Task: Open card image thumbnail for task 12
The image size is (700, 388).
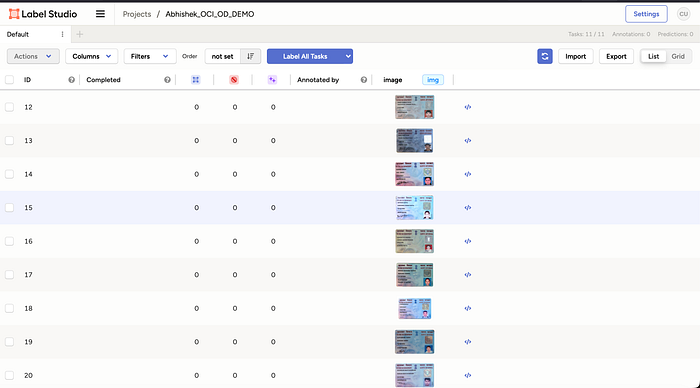Action: 414,107
